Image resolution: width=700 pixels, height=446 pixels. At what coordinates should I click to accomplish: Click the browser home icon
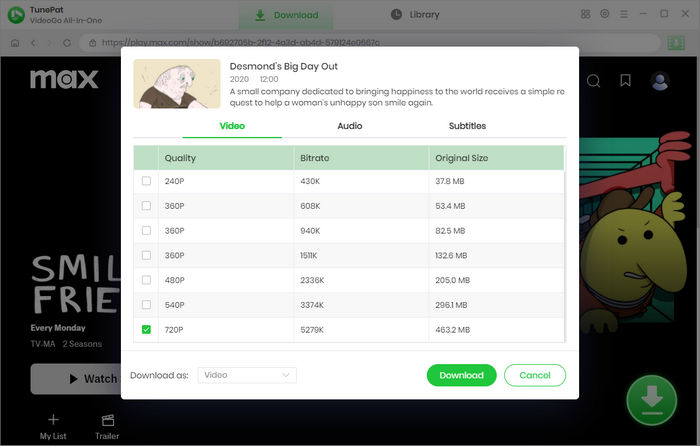tap(16, 44)
